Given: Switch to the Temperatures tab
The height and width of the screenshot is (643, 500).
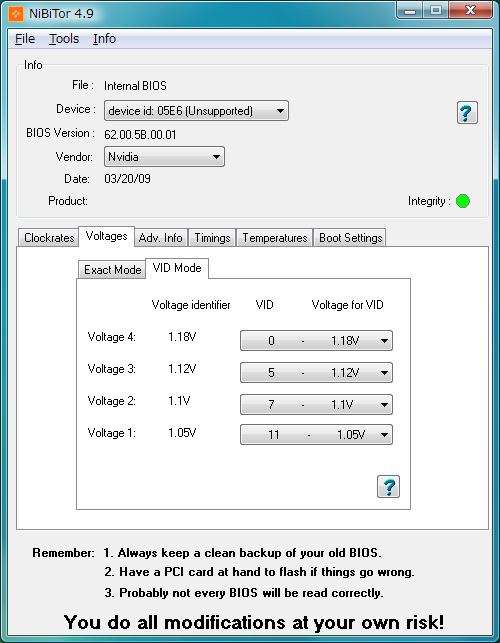Looking at the screenshot, I should click(x=274, y=238).
